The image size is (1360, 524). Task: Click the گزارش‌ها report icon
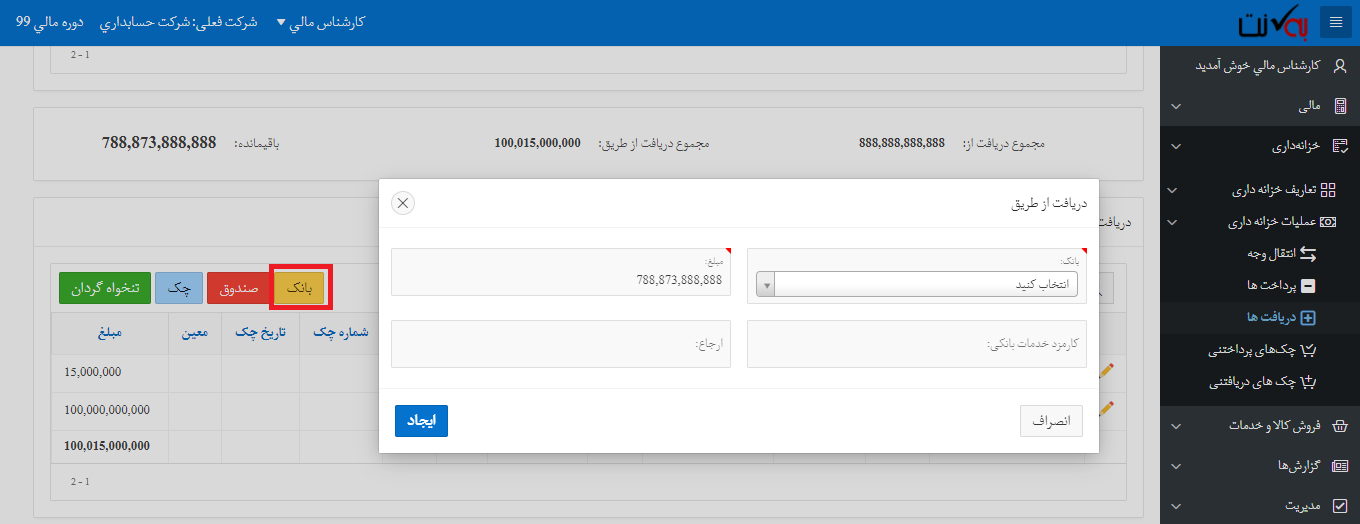pos(1341,466)
